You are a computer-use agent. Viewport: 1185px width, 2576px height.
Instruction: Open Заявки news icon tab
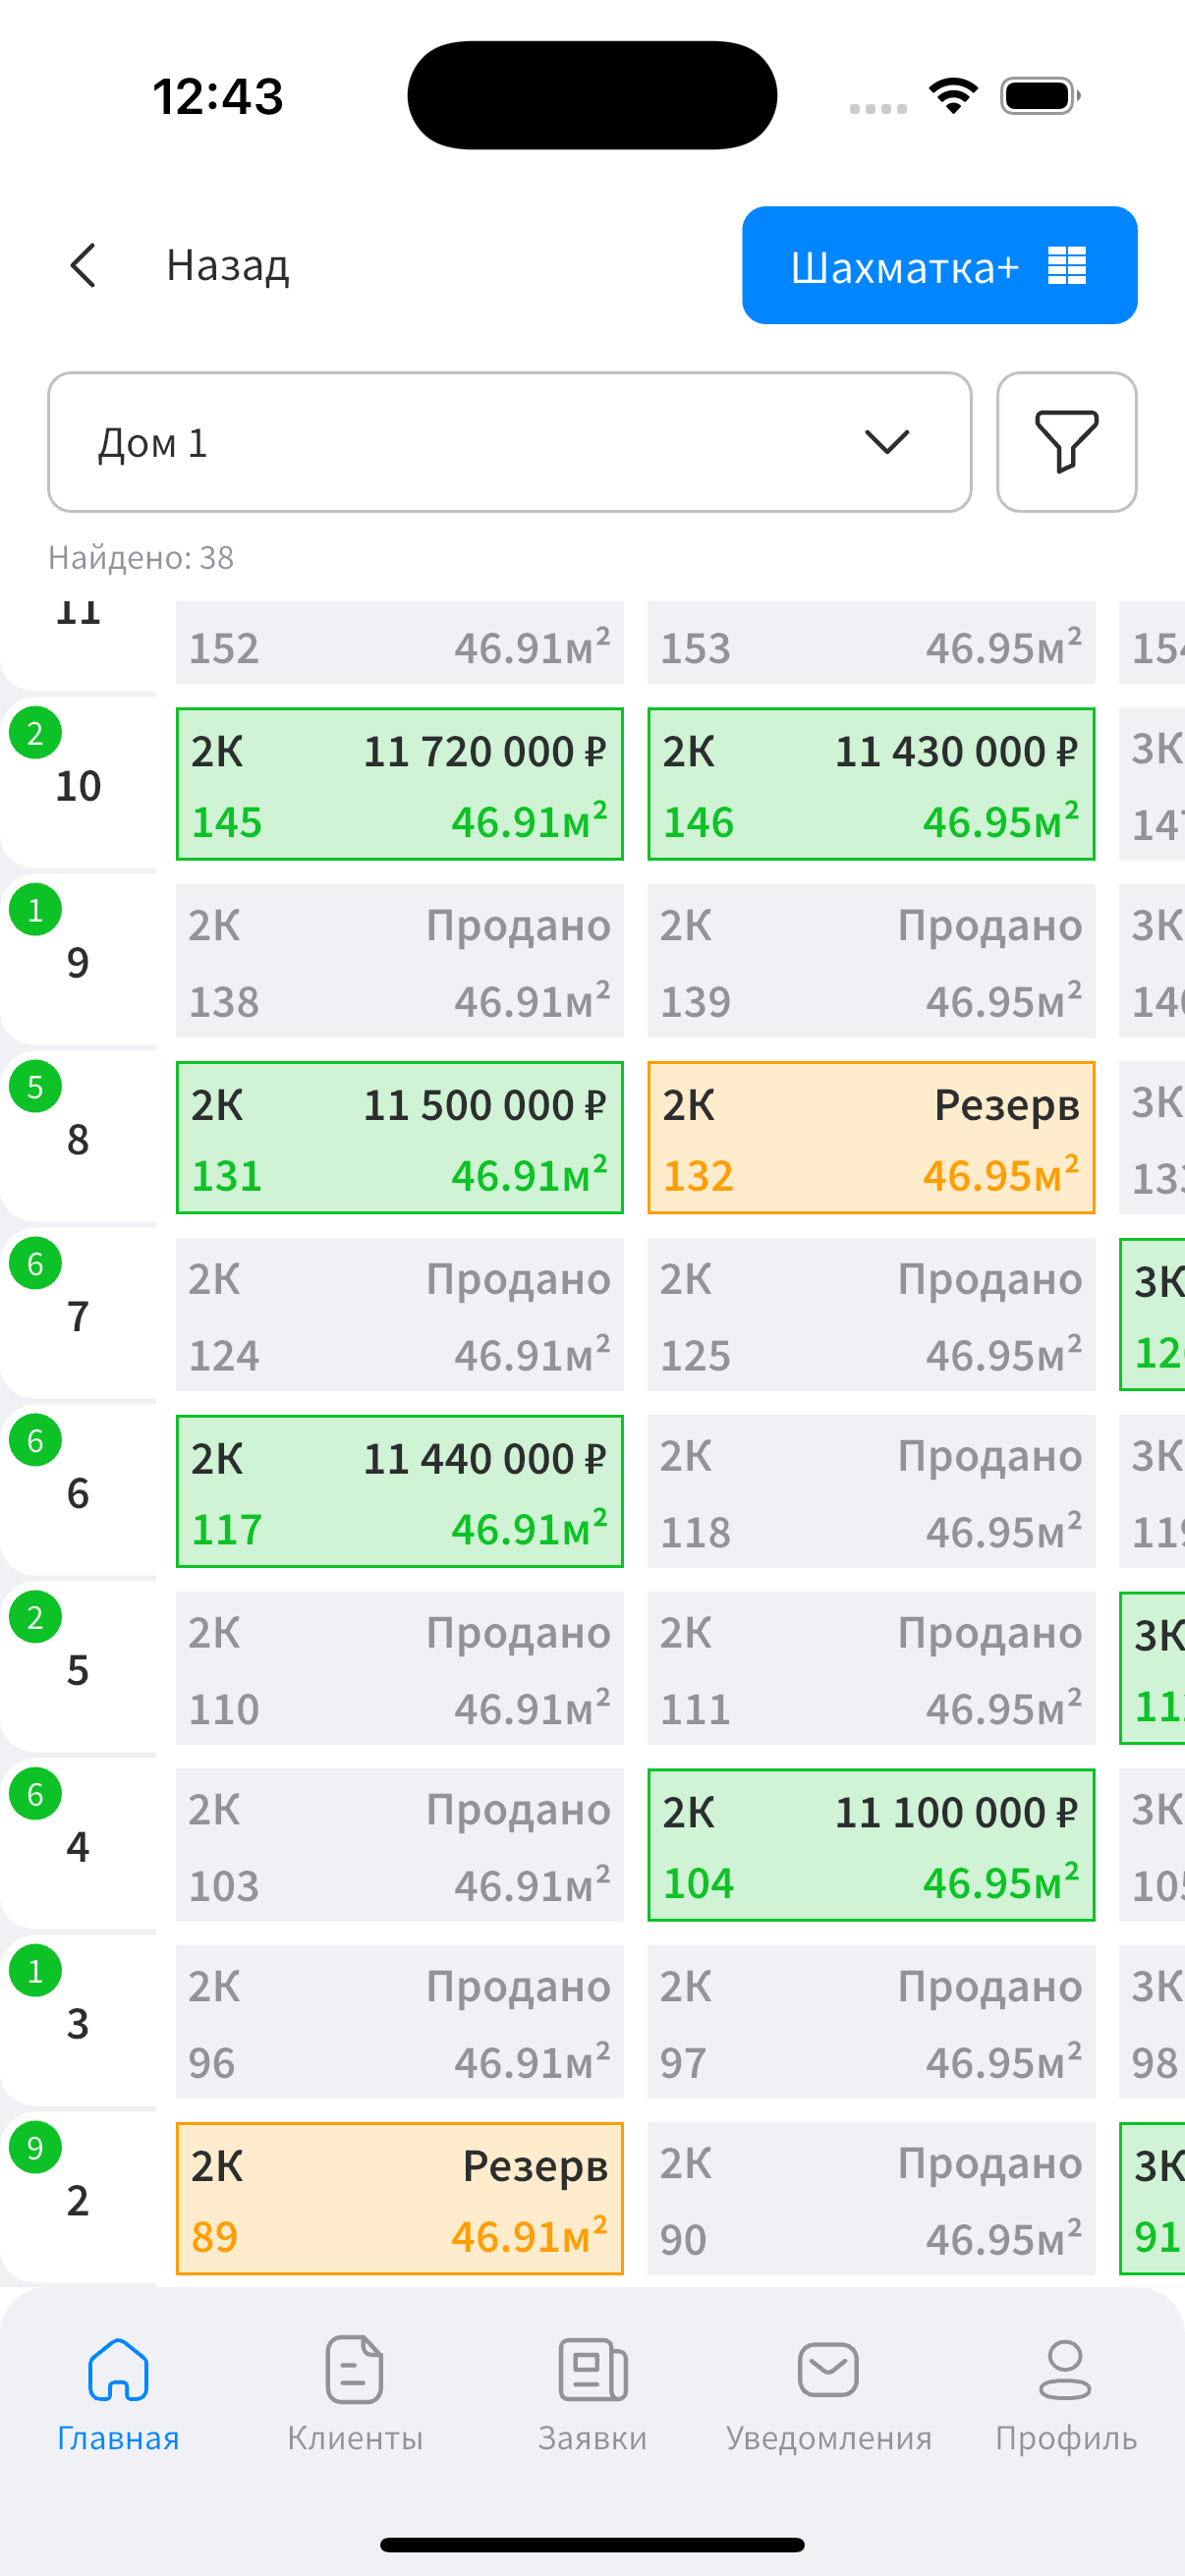tap(592, 2370)
